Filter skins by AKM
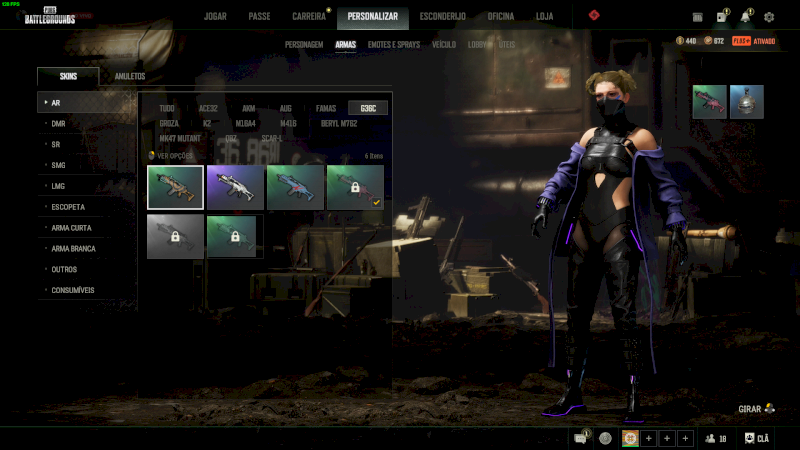The width and height of the screenshot is (800, 450). pos(248,108)
